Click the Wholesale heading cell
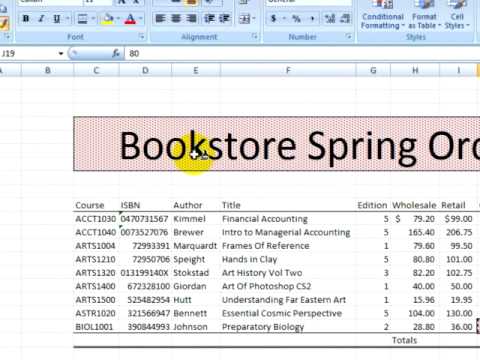This screenshot has width=480, height=360. tap(414, 205)
